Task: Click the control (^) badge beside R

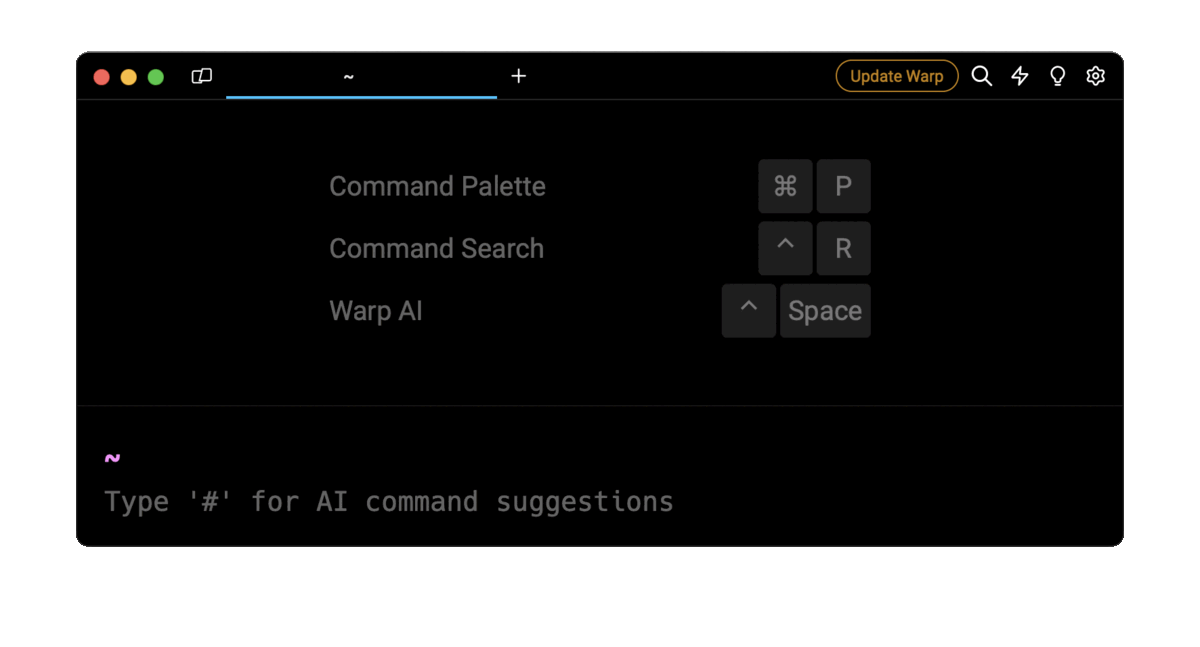Action: click(785, 248)
